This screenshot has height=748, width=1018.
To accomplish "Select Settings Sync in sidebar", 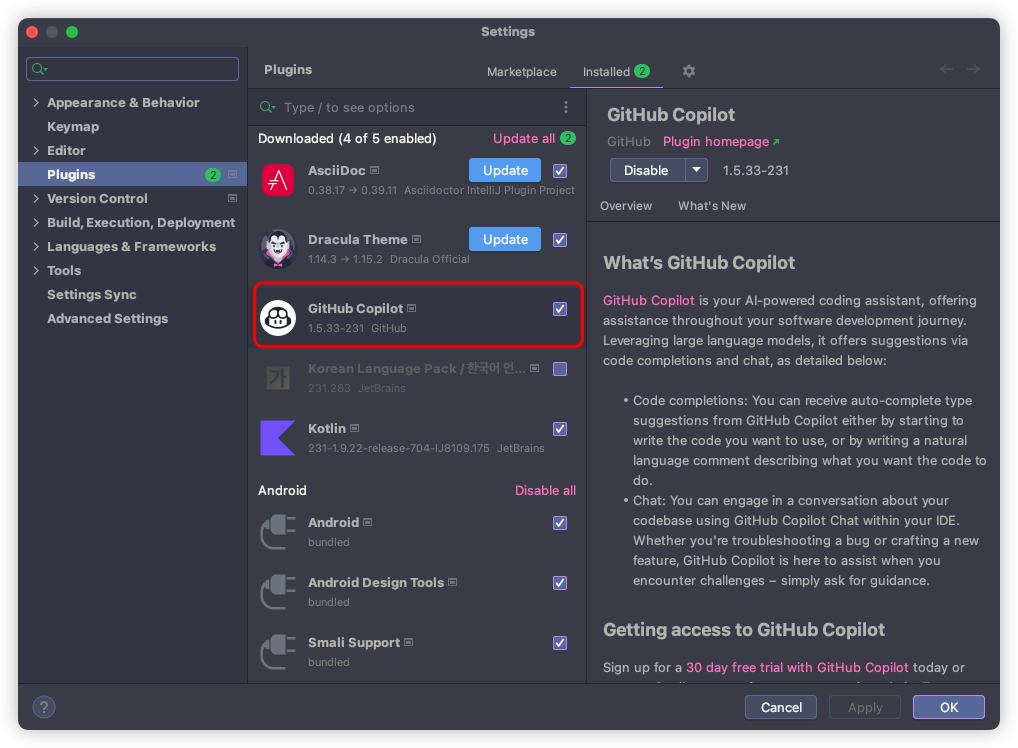I will 92,295.
